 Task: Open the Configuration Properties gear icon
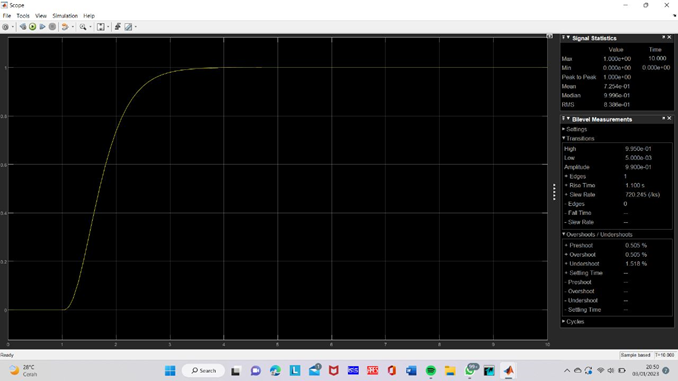5,27
